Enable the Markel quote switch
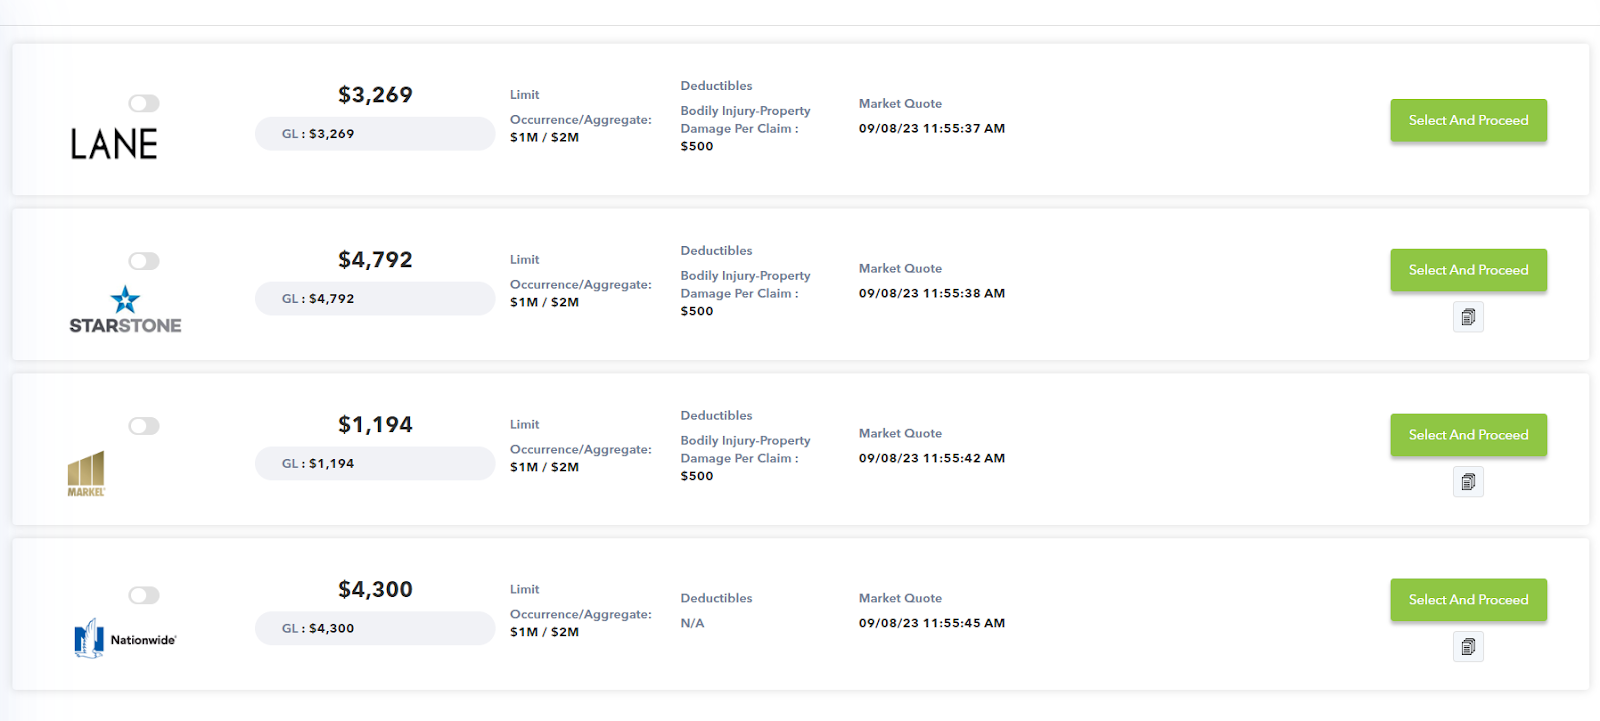This screenshot has height=721, width=1600. click(144, 426)
